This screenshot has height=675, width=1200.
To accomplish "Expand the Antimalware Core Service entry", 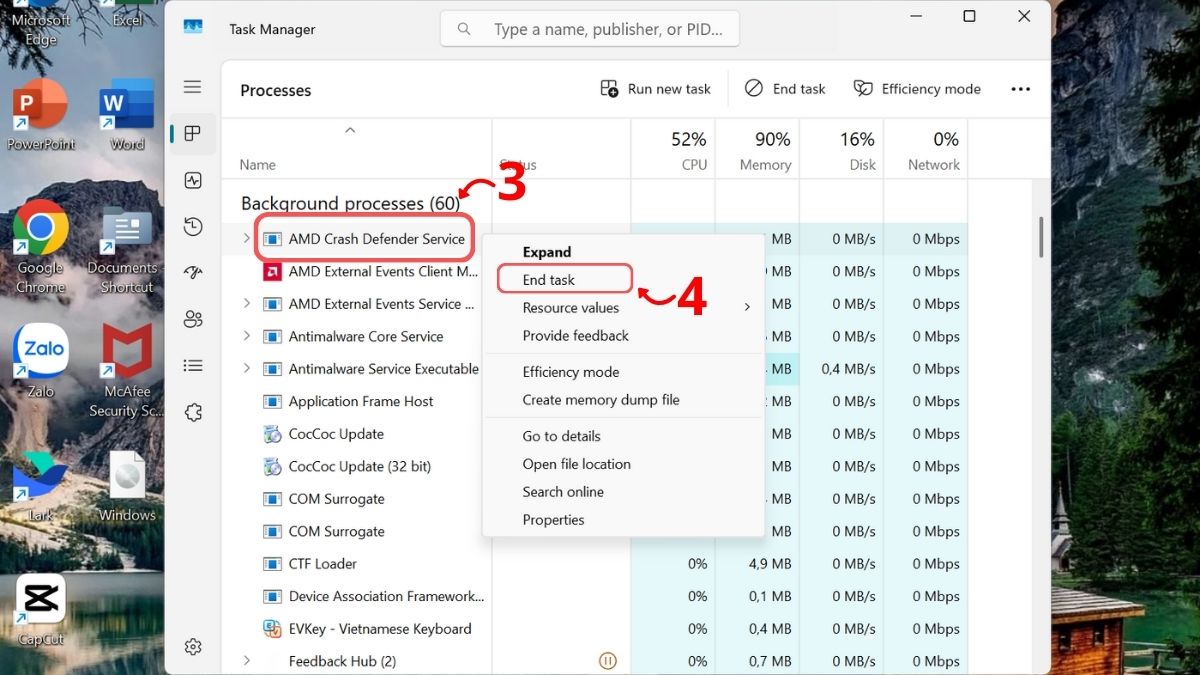I will point(246,336).
